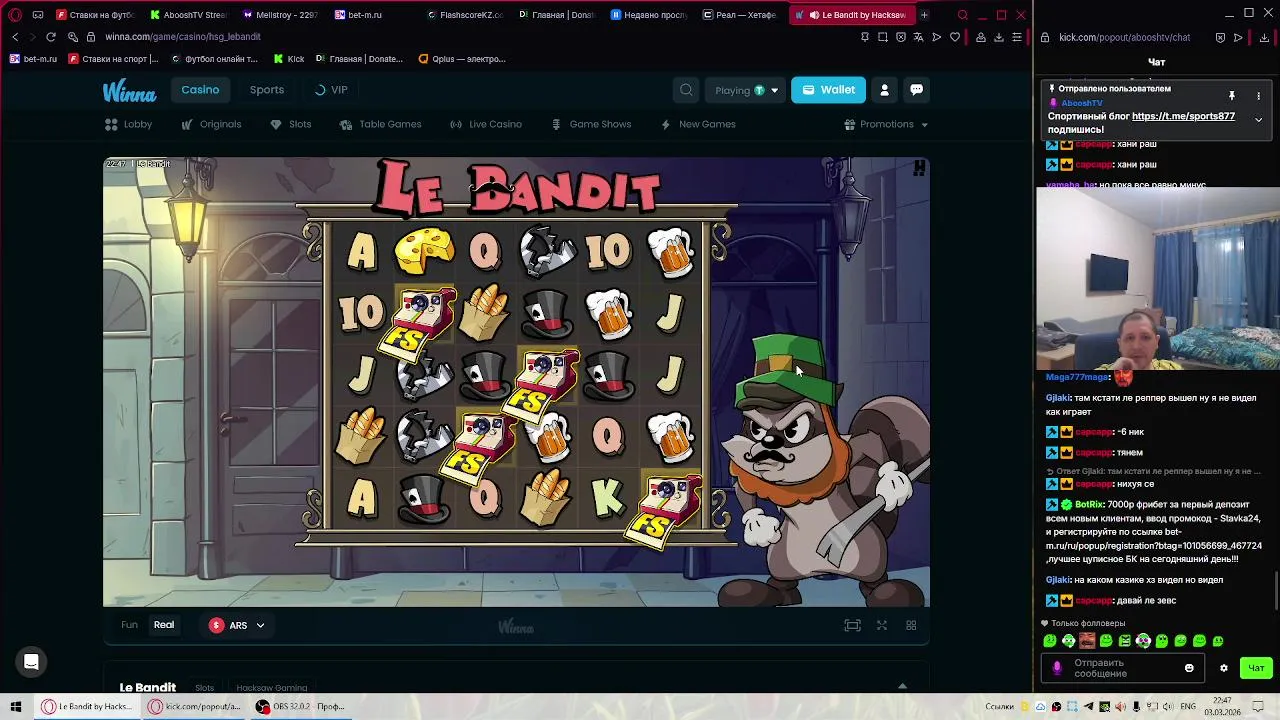Reload the winna.com page
The width and height of the screenshot is (1280, 720).
50,37
